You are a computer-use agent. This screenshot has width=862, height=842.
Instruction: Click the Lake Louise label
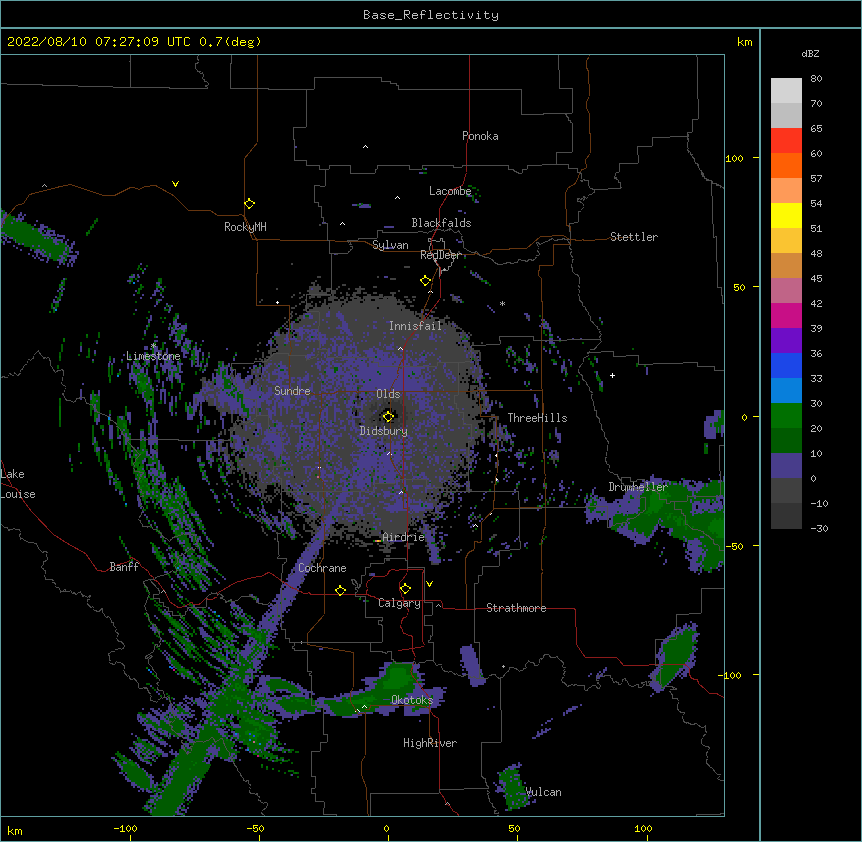(18, 484)
